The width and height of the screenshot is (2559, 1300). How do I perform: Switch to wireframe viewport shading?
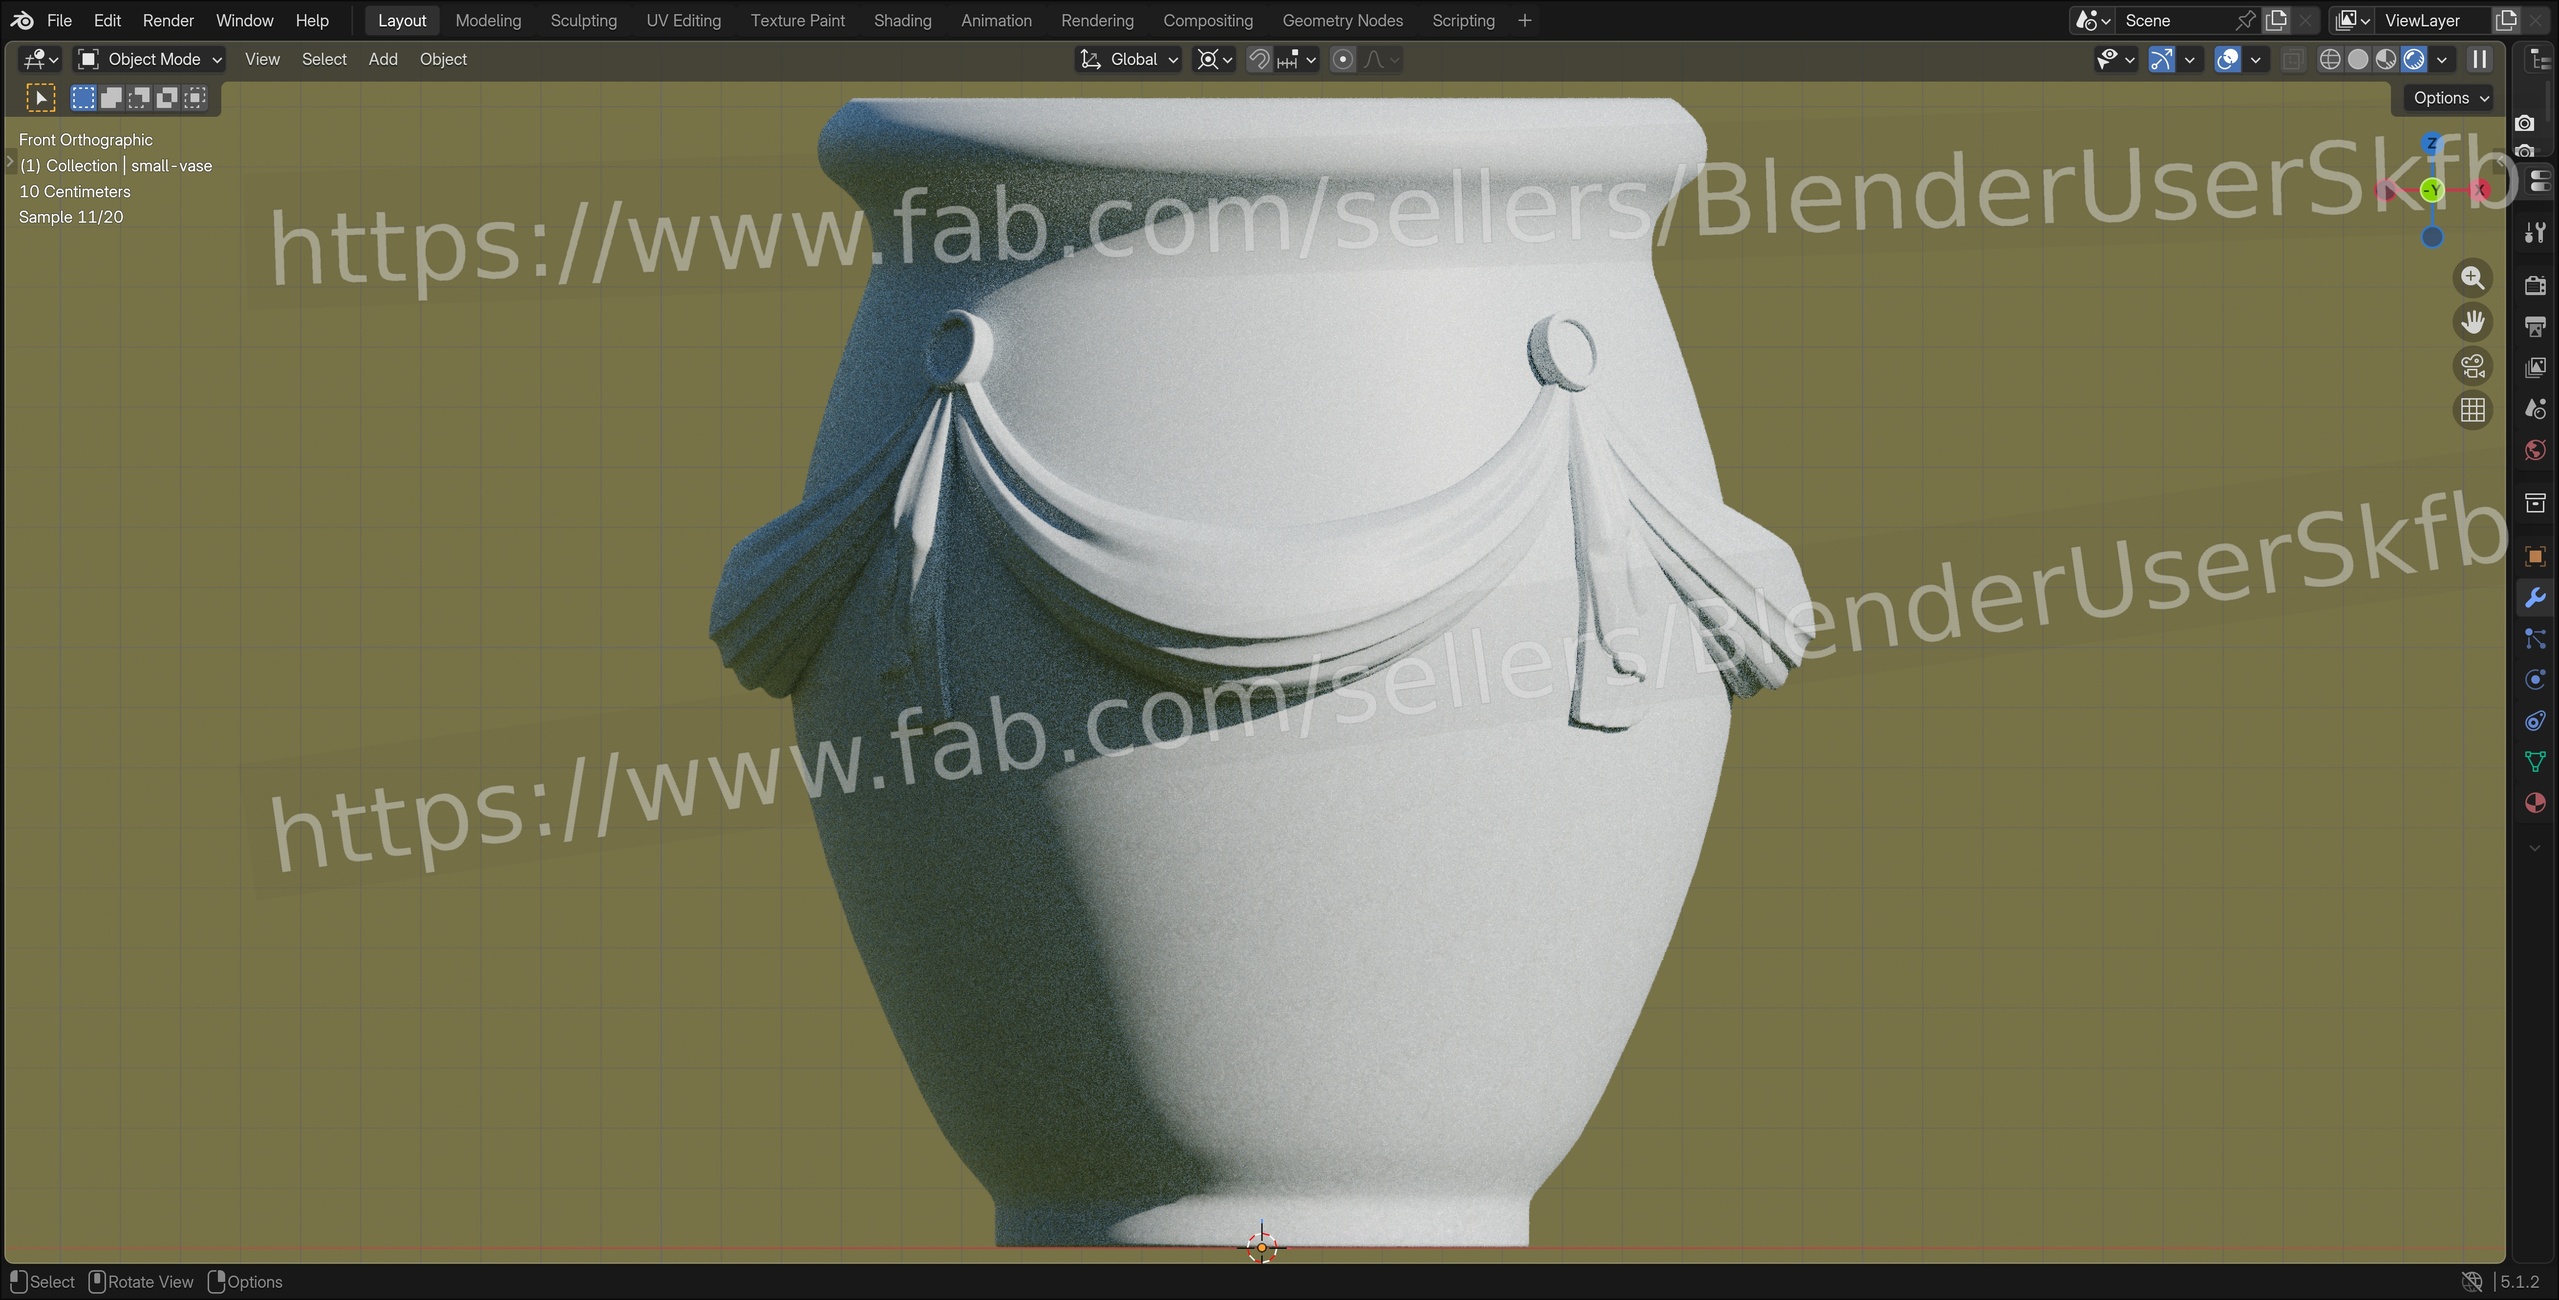(x=2330, y=59)
